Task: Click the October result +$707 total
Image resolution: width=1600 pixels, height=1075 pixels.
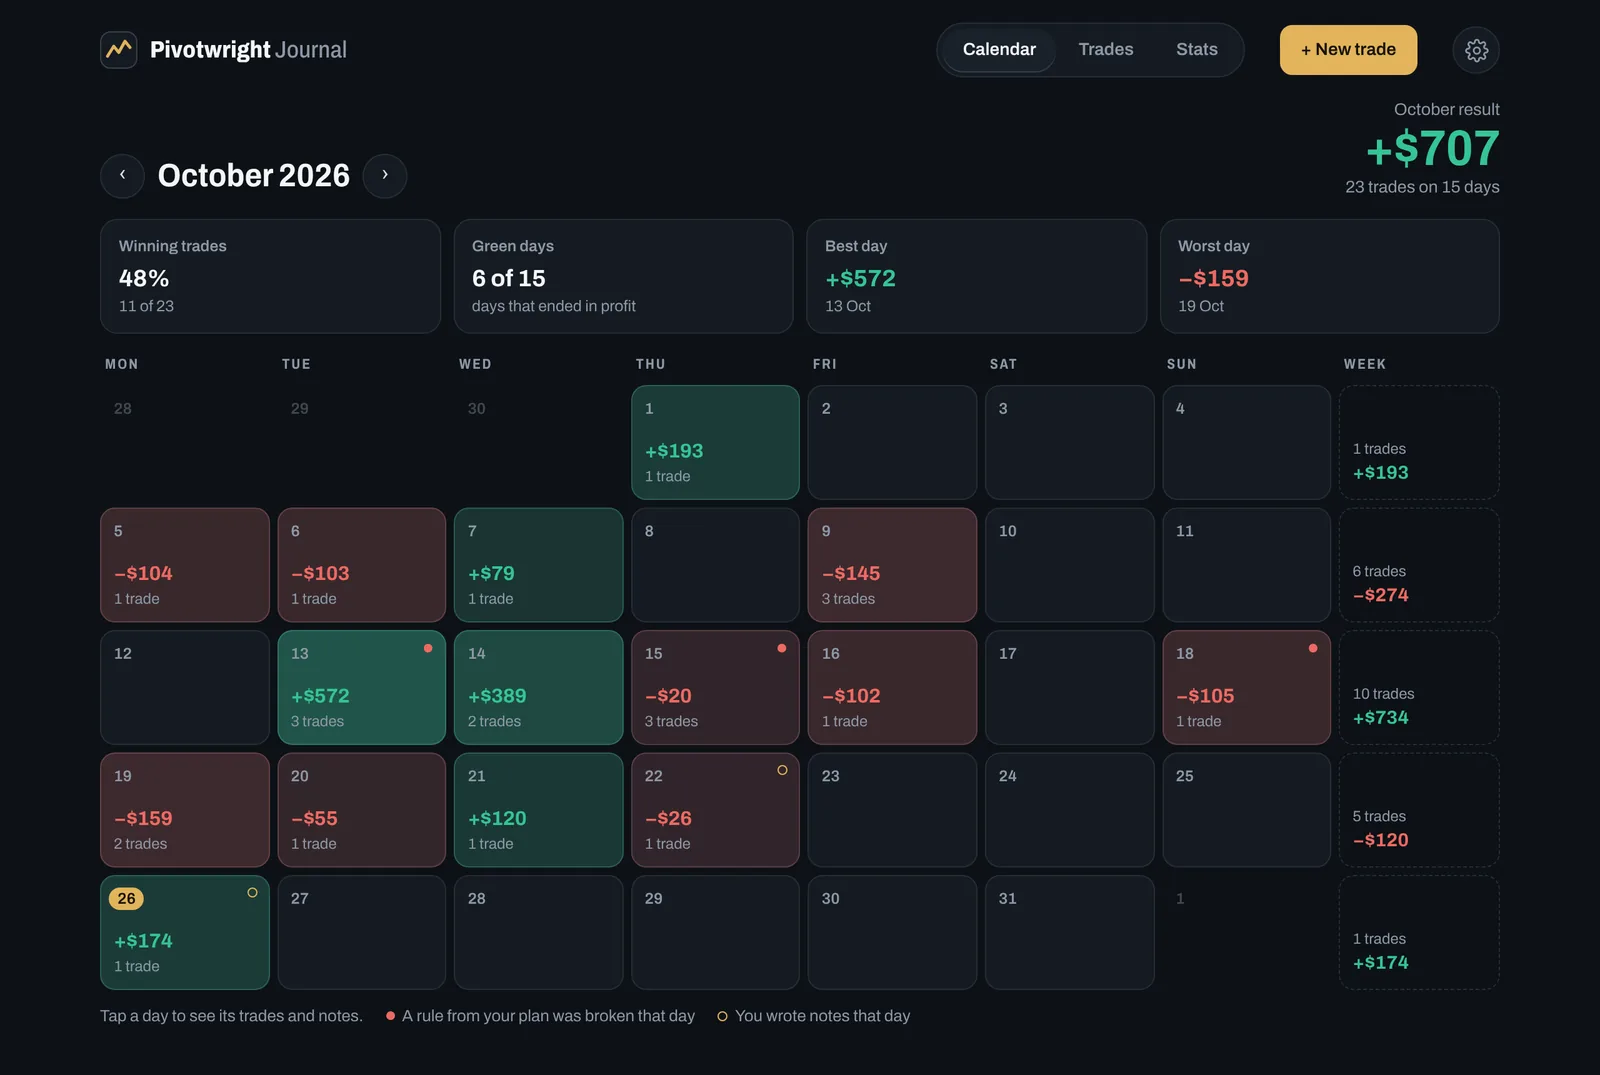Action: click(x=1432, y=149)
